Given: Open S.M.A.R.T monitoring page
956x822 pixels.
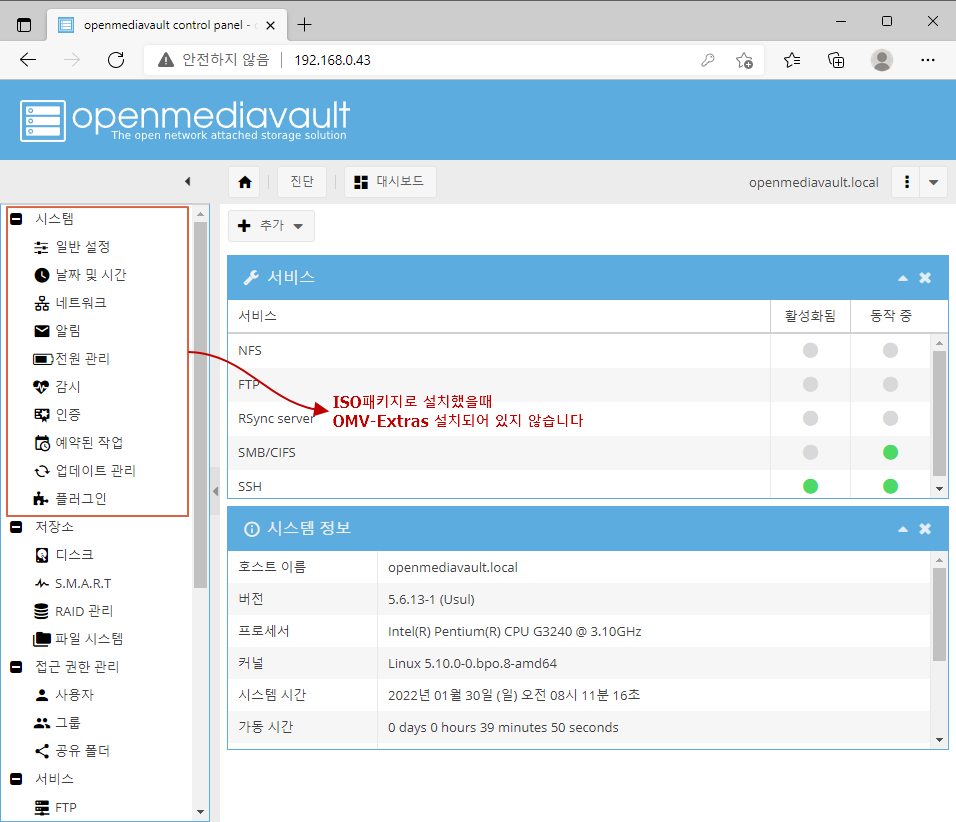Looking at the screenshot, I should coord(73,584).
